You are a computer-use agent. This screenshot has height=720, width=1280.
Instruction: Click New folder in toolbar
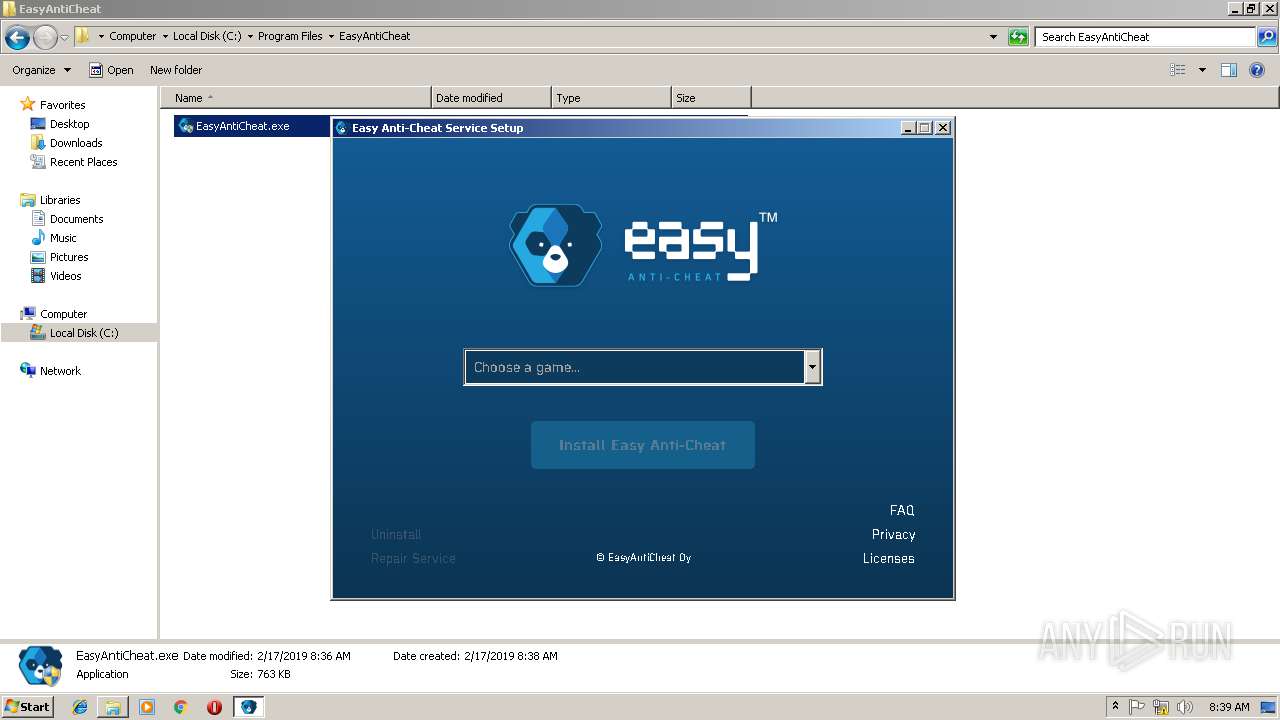click(176, 70)
